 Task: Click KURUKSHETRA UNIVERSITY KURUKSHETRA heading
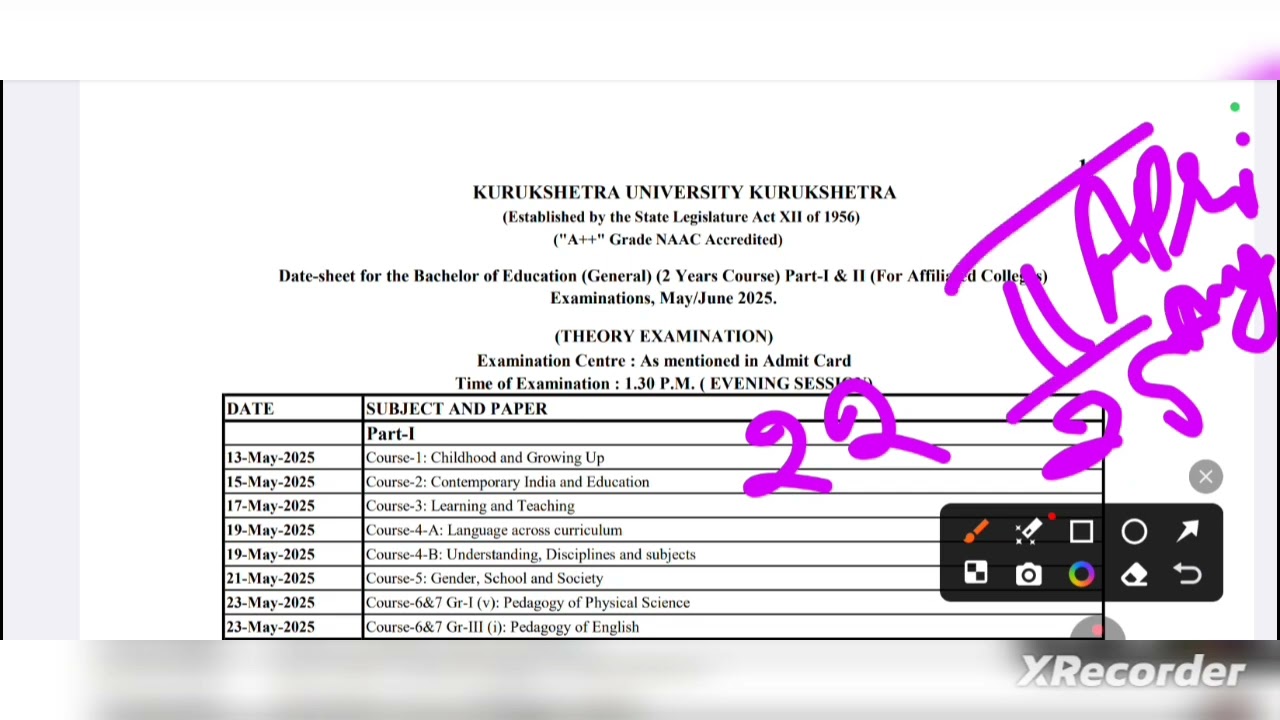684,192
